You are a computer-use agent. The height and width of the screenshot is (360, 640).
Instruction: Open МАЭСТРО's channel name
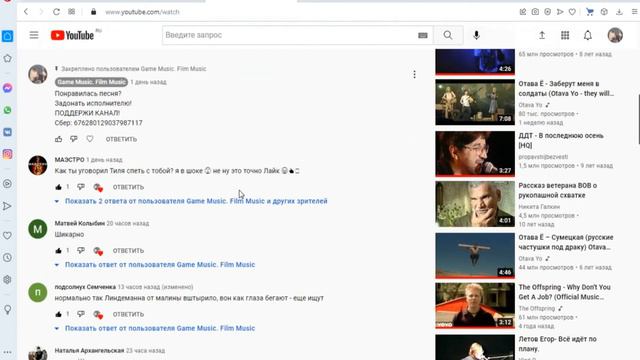point(69,160)
